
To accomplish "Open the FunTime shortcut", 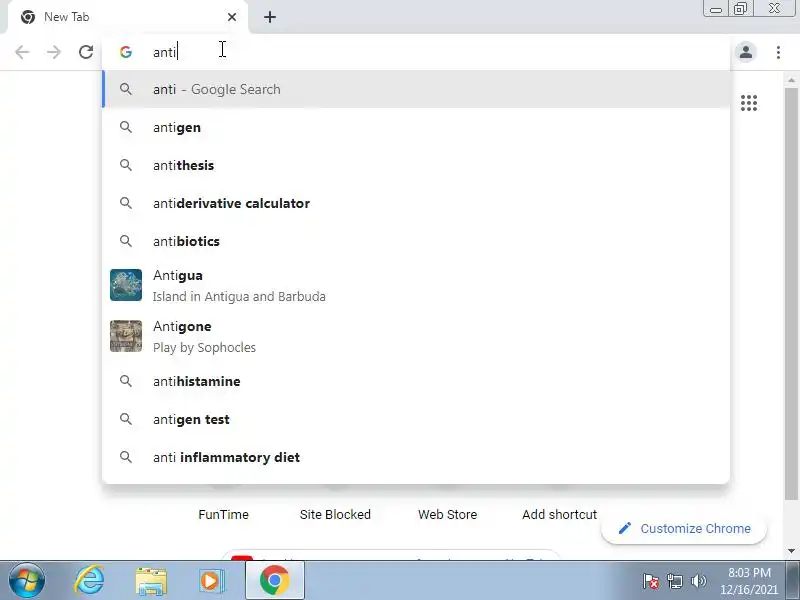I will [223, 514].
